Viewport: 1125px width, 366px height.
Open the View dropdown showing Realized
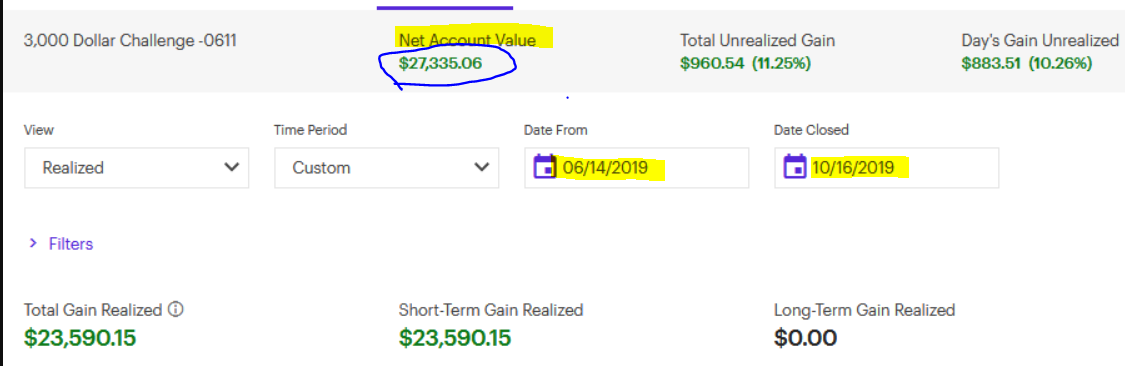tap(136, 168)
